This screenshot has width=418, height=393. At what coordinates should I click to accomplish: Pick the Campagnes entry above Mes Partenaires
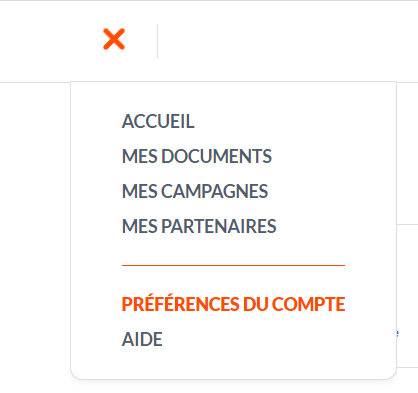195,191
